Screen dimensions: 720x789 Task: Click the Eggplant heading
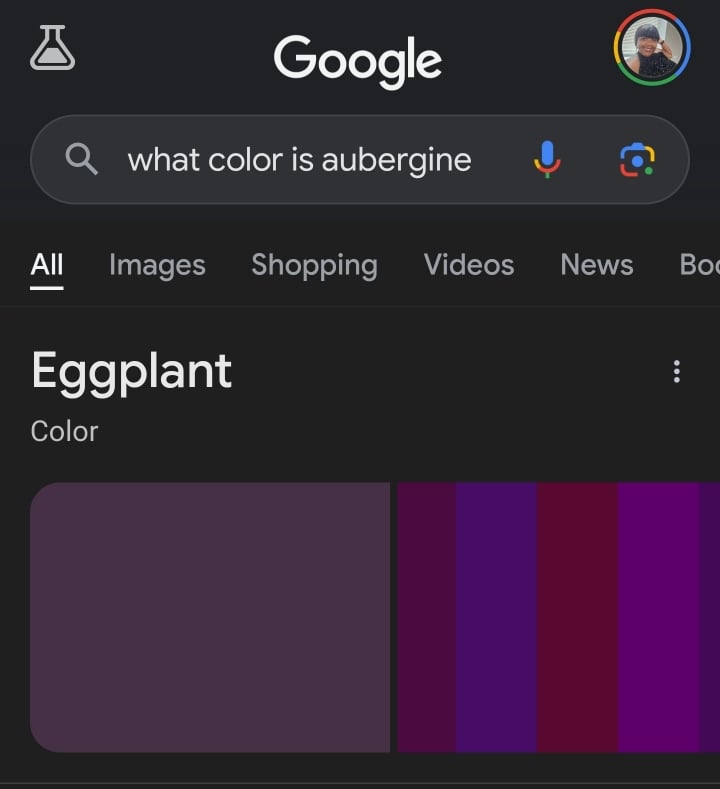(x=132, y=372)
